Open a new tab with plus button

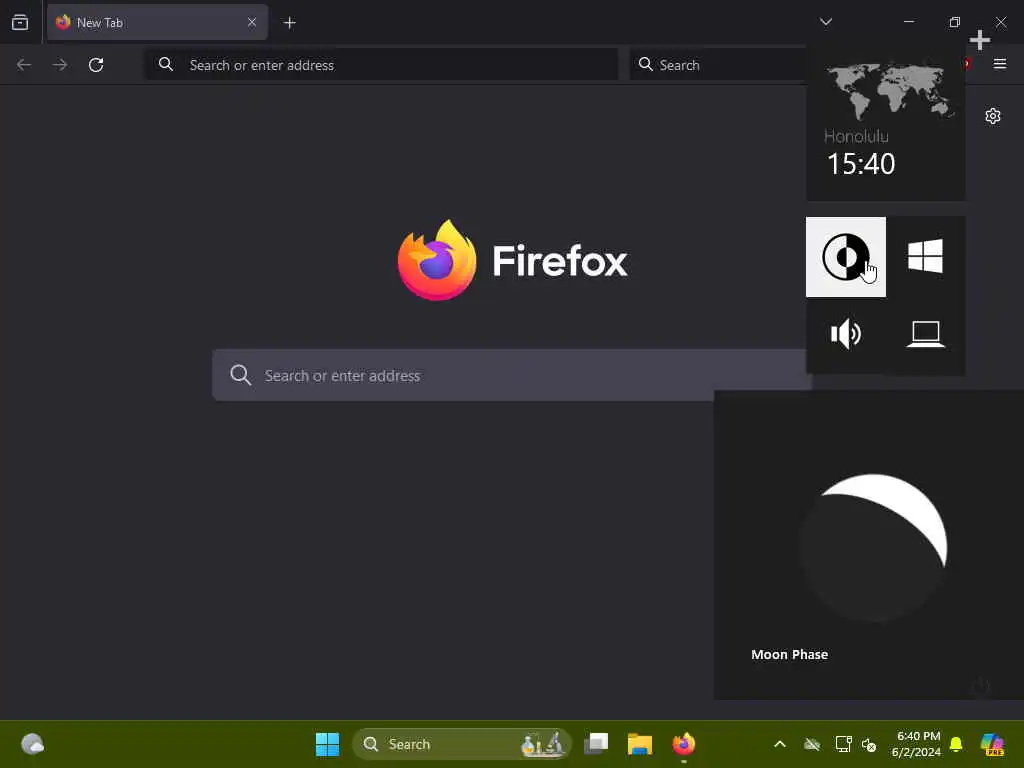[x=289, y=23]
